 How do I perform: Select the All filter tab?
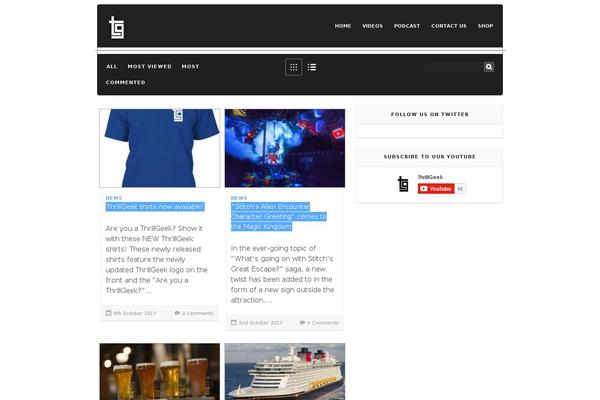112,67
